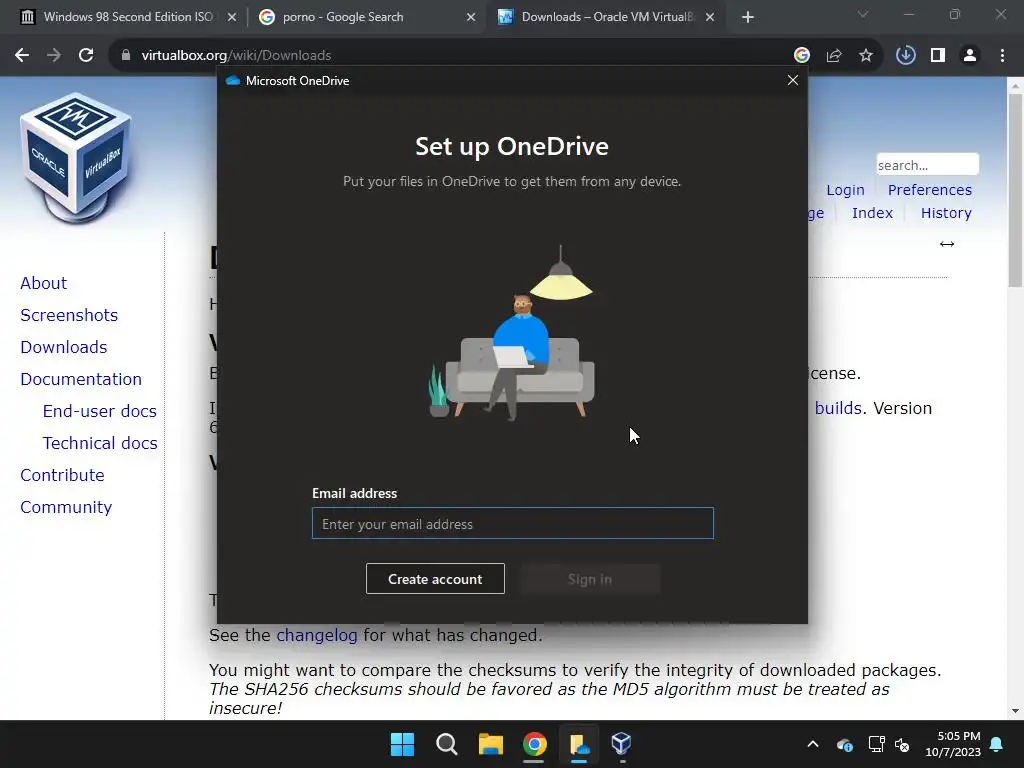Focus the OneDrive email address field
1024x768 pixels.
(513, 524)
